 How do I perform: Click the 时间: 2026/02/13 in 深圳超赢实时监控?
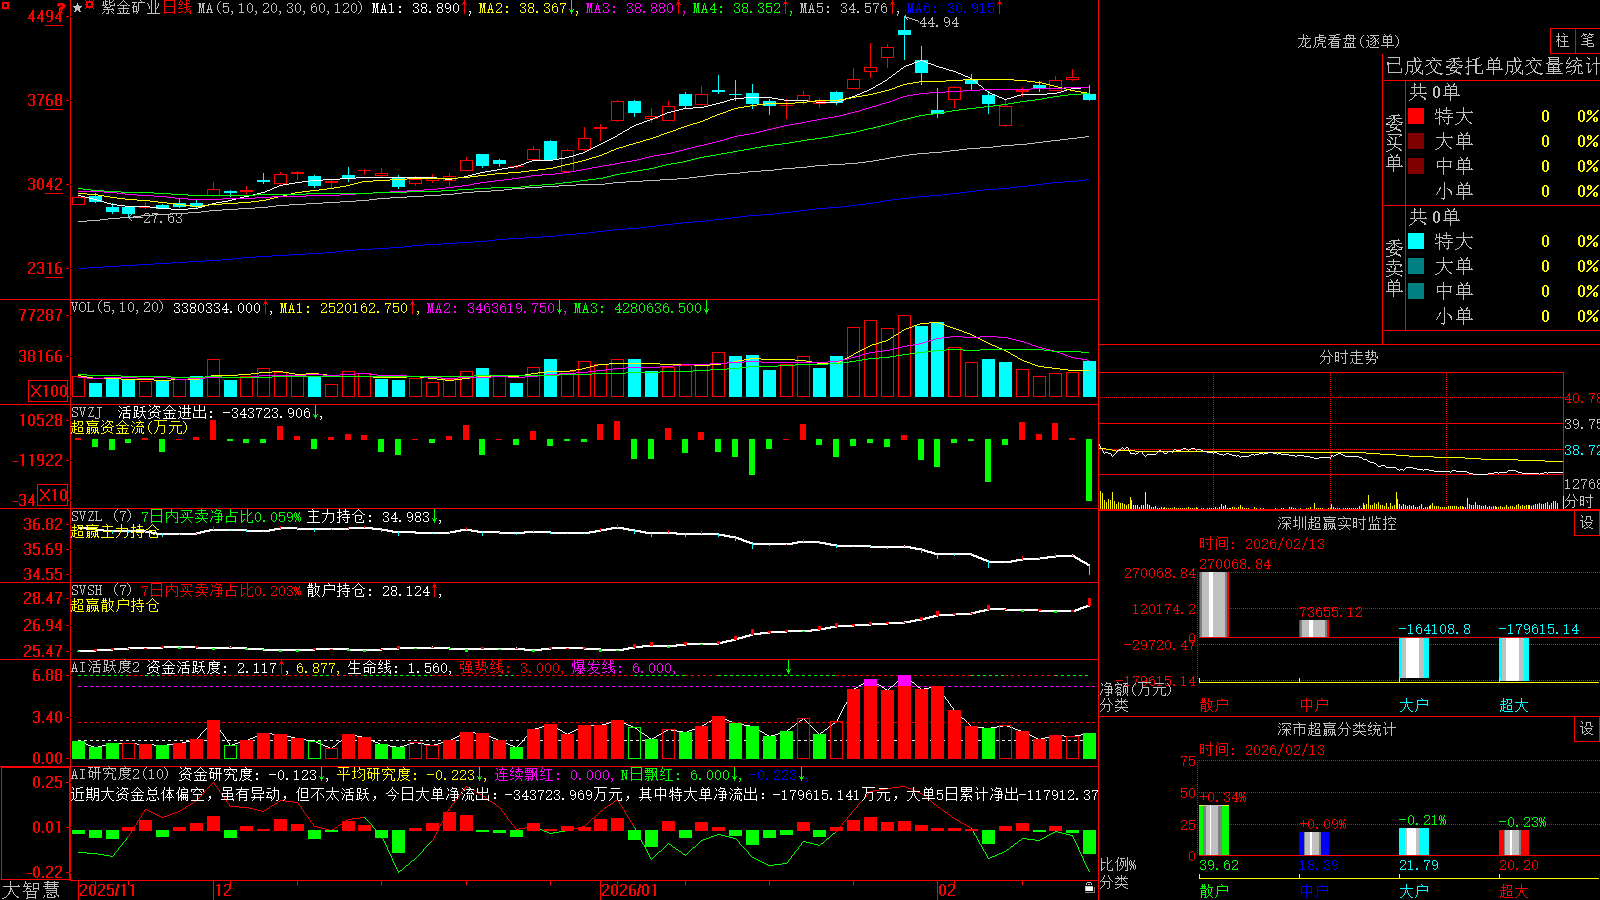(x=1262, y=544)
